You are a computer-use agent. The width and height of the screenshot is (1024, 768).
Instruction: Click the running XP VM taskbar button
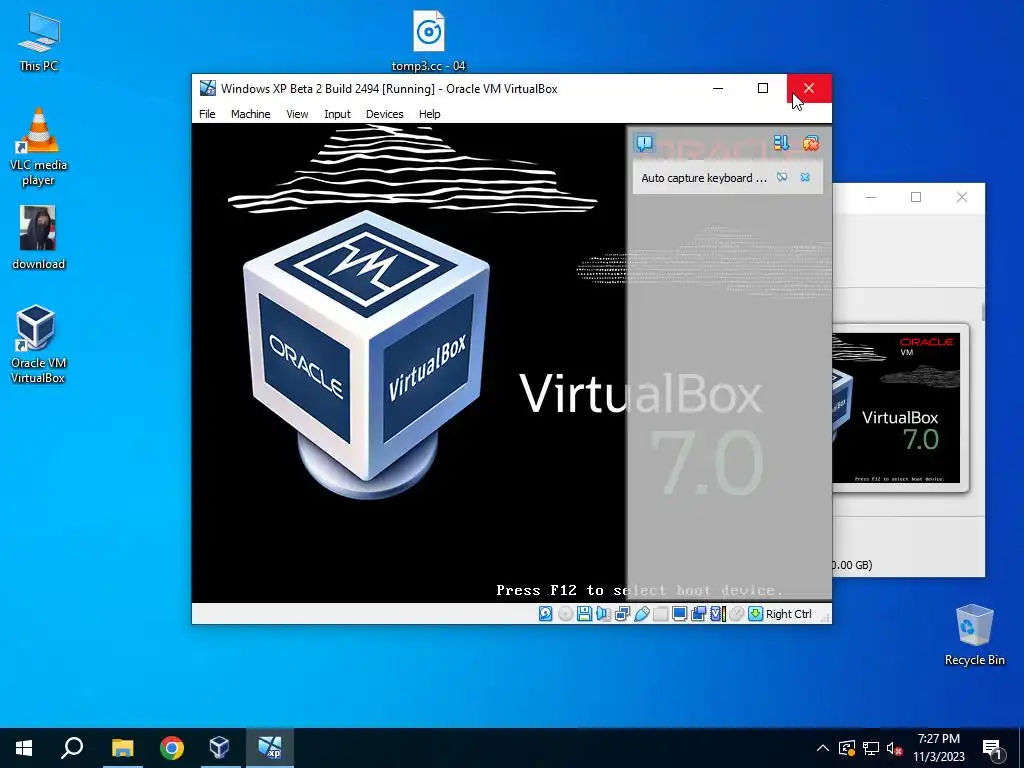[x=269, y=748]
